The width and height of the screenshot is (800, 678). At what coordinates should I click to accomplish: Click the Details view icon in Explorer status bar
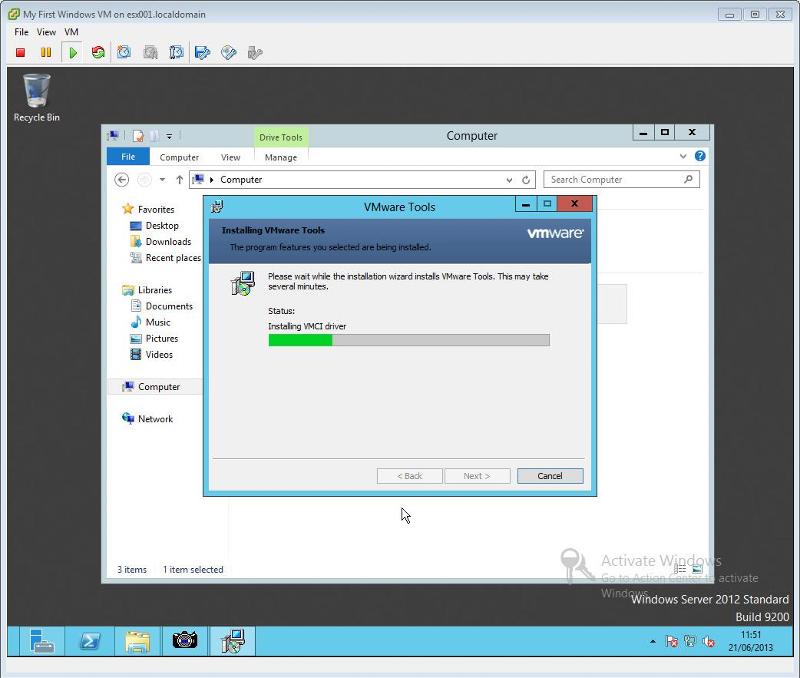click(x=680, y=568)
